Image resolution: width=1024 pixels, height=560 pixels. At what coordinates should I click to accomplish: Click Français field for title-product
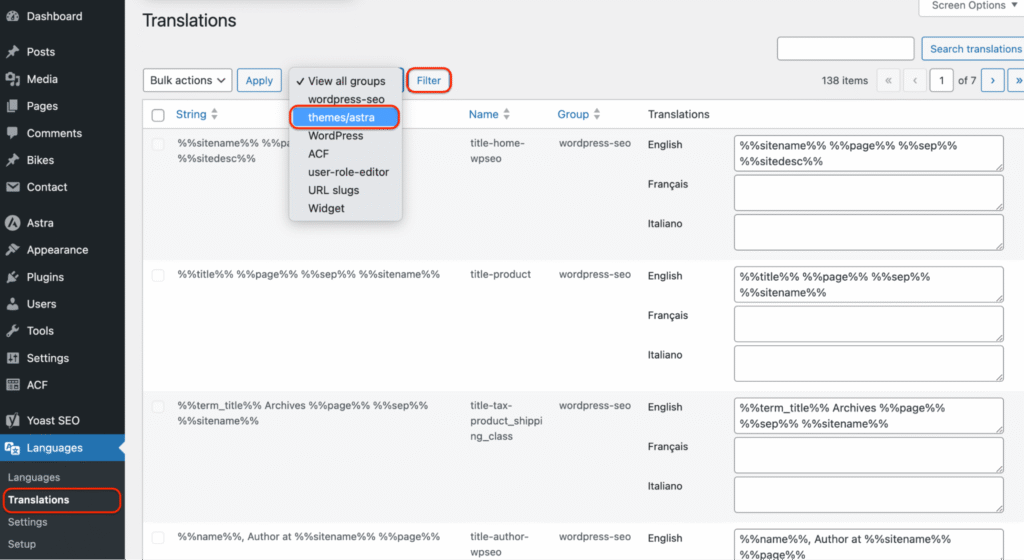[869, 324]
